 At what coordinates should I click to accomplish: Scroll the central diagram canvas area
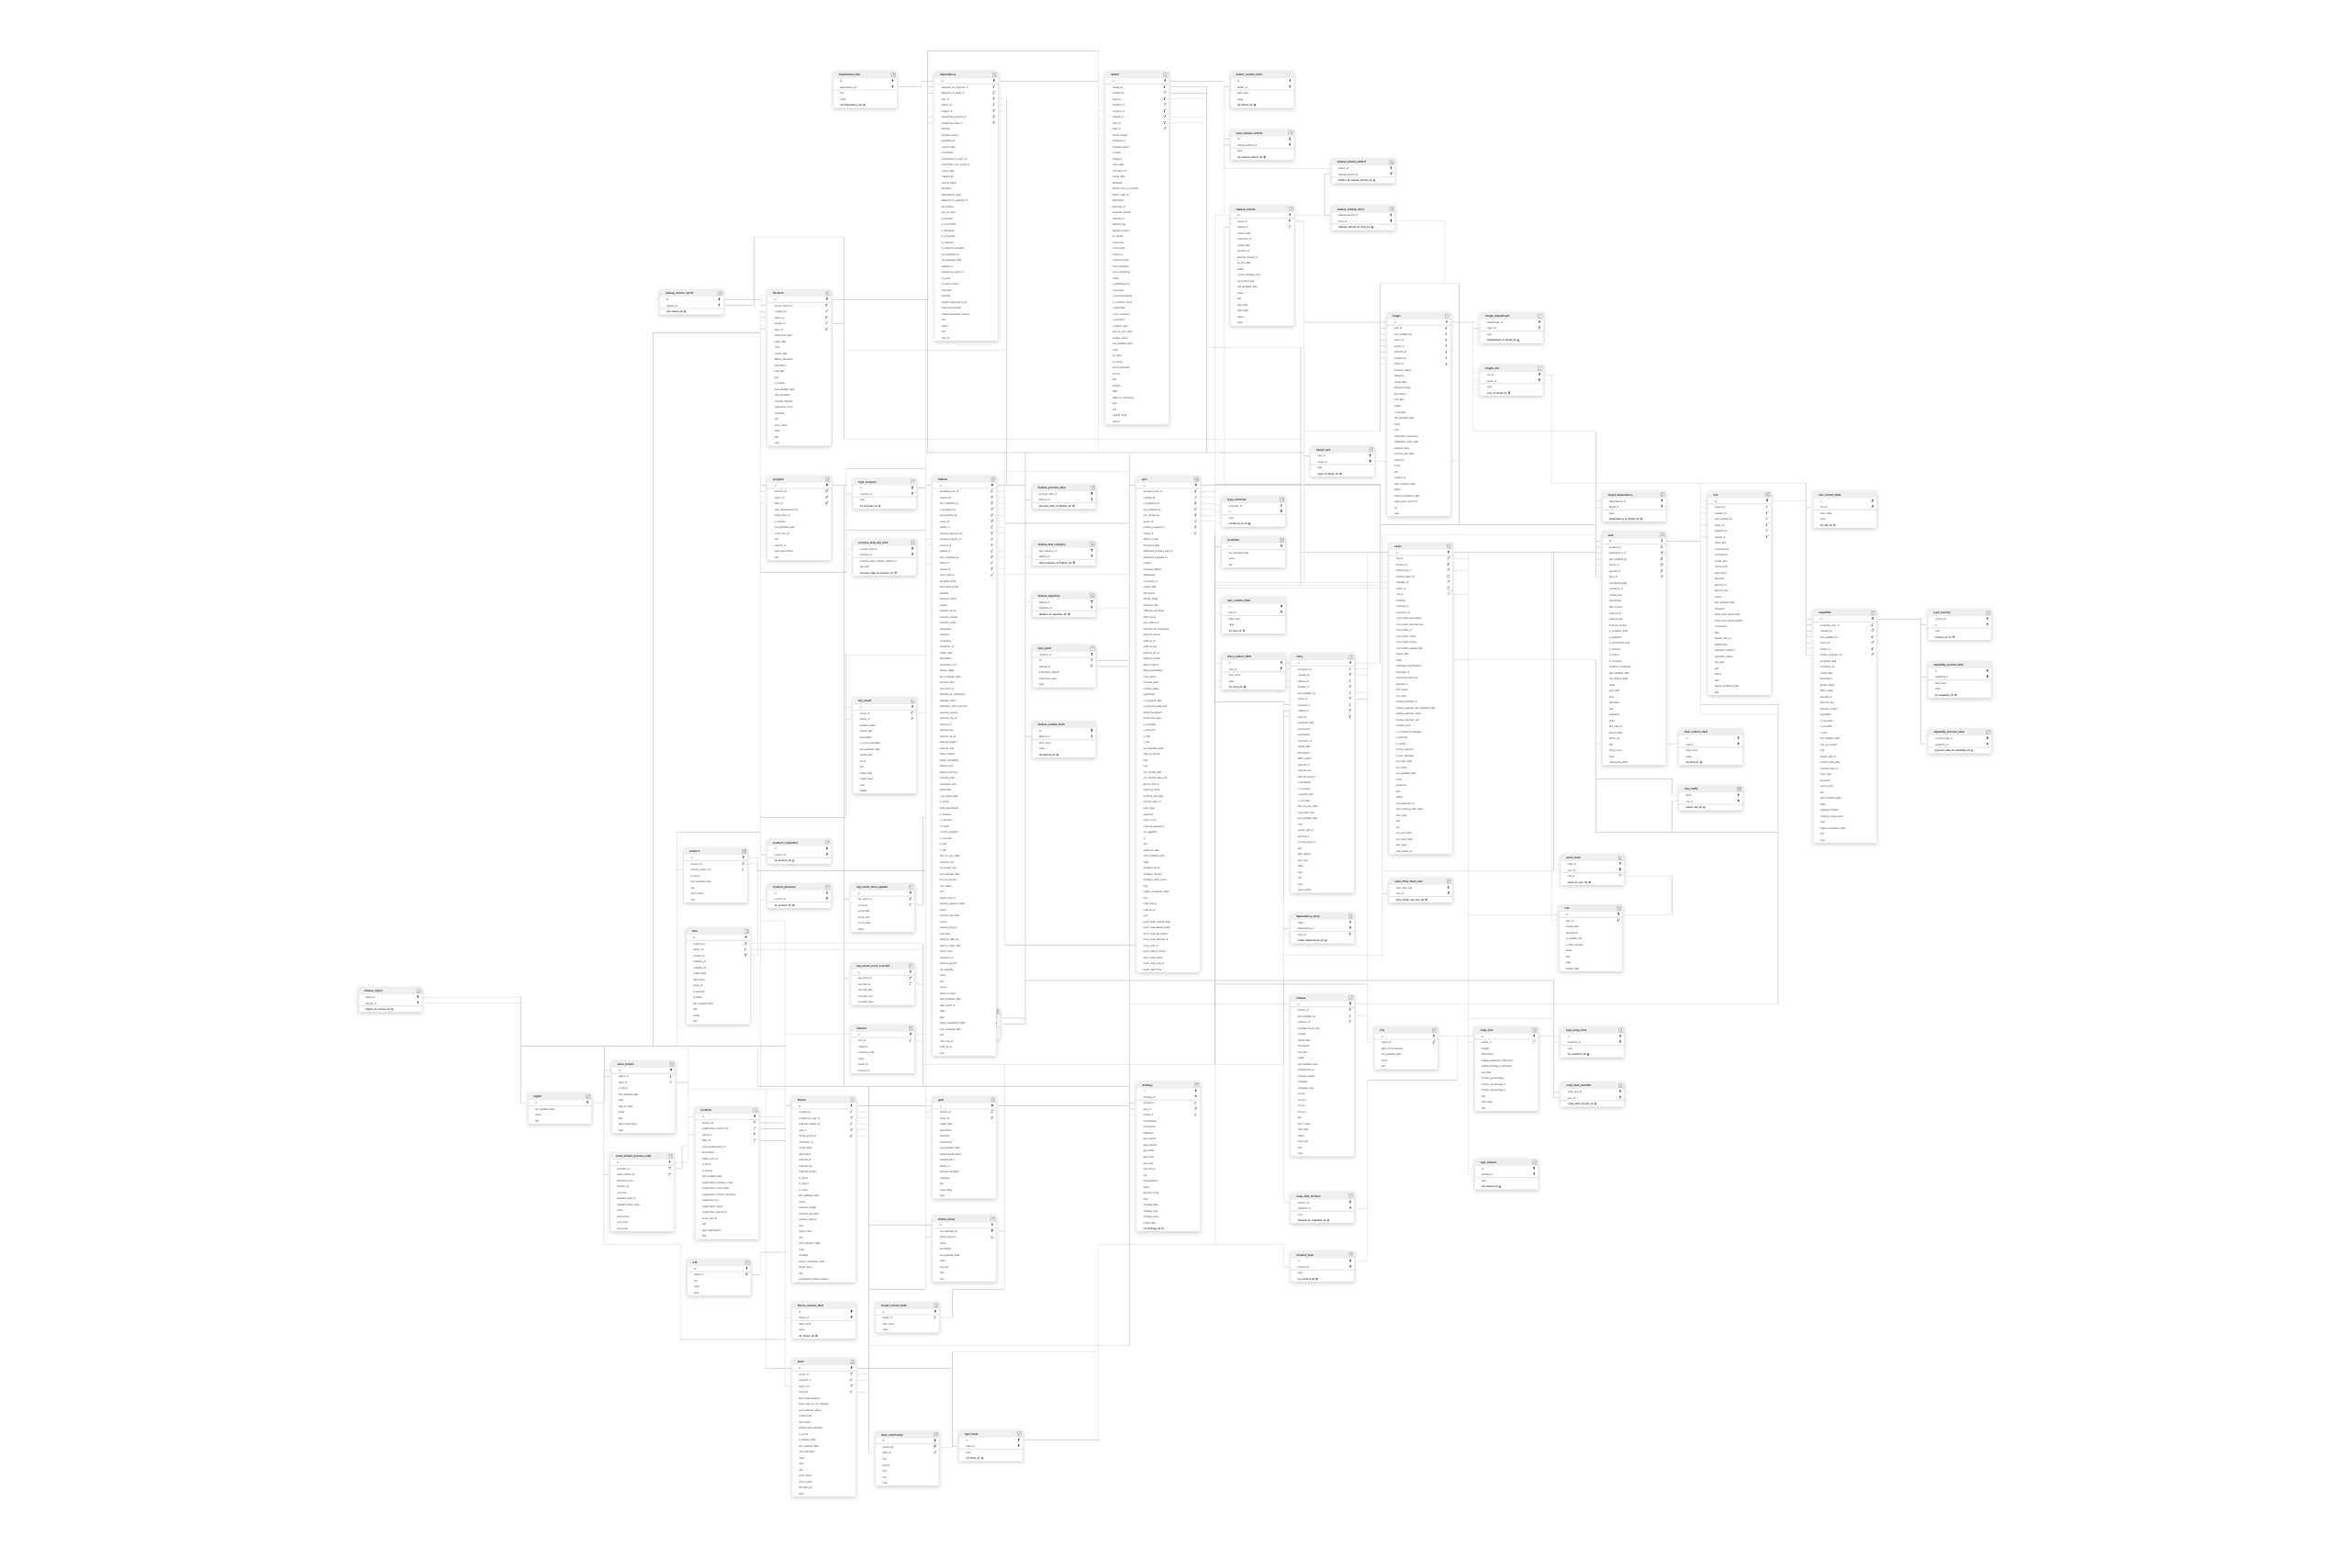[1176, 784]
